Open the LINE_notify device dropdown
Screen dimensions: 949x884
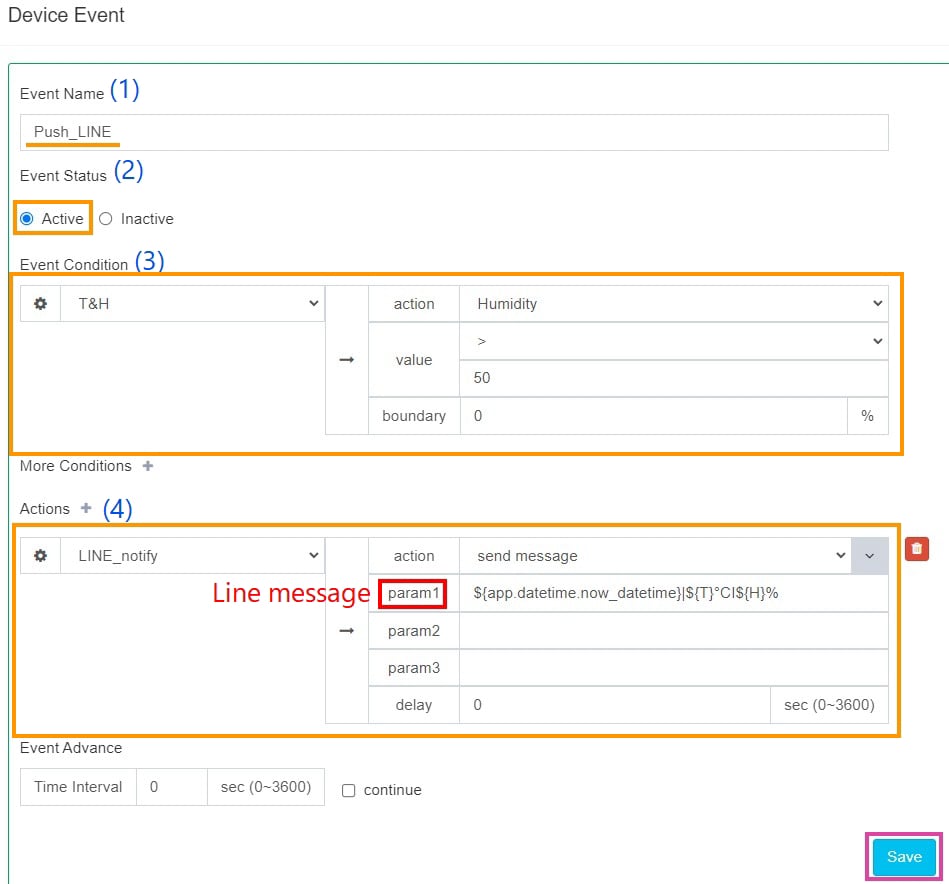pos(192,556)
